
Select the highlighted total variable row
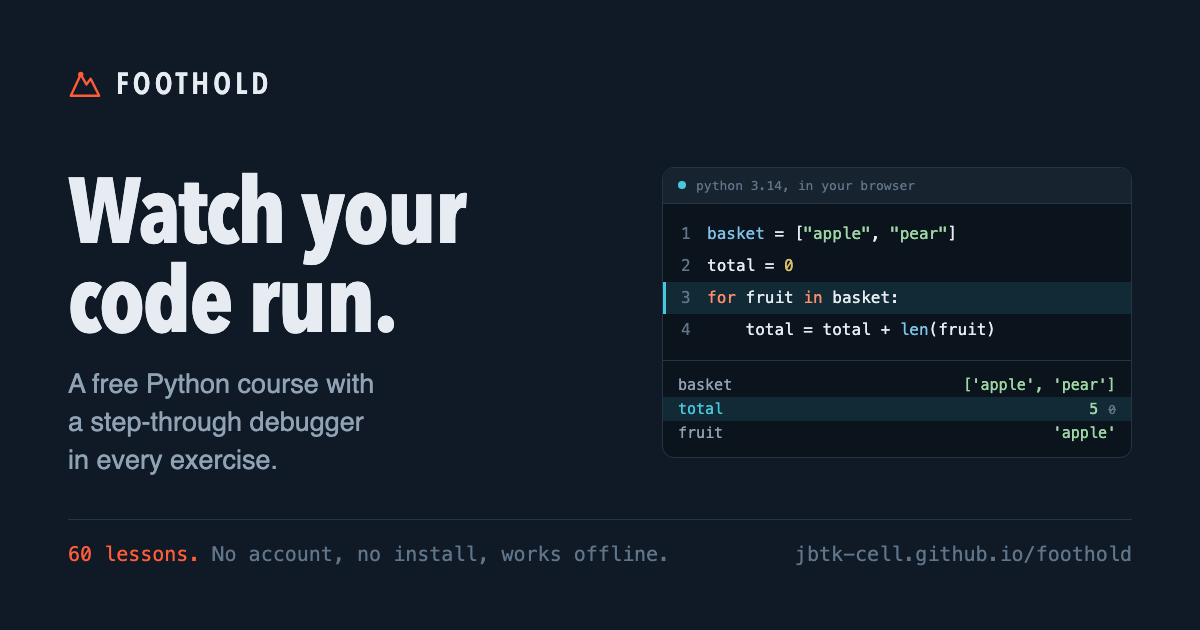tap(897, 409)
